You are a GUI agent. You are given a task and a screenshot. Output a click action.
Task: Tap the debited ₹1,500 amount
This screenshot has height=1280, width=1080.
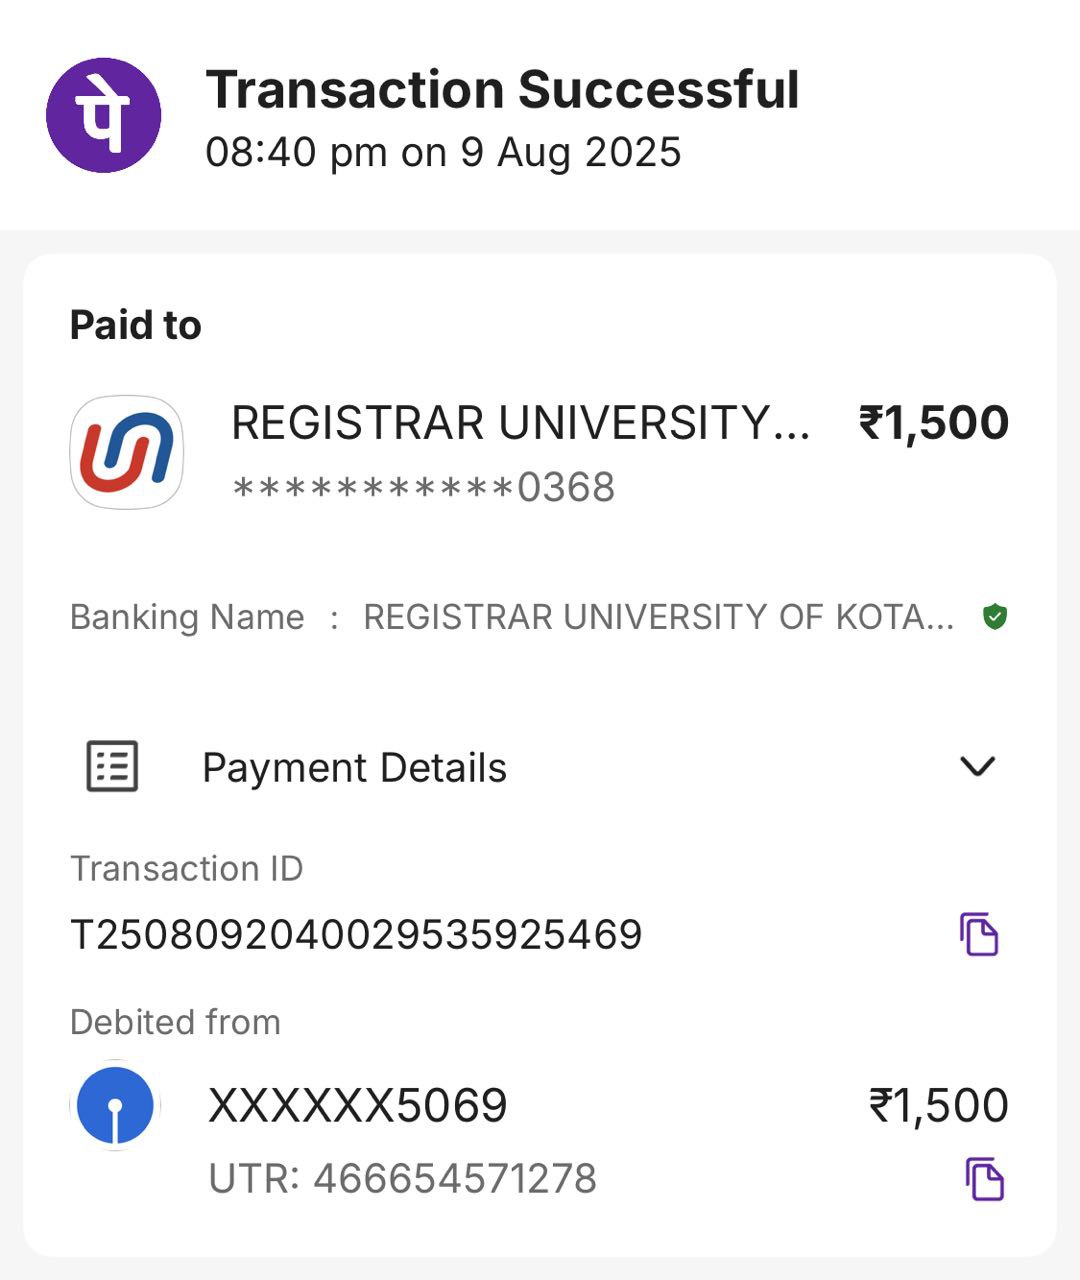[938, 1106]
